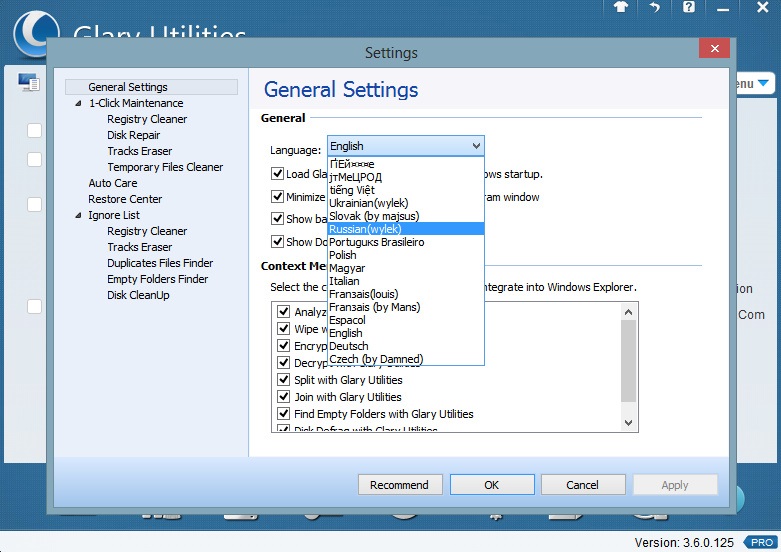Open Restore Center settings in sidebar

[x=125, y=199]
